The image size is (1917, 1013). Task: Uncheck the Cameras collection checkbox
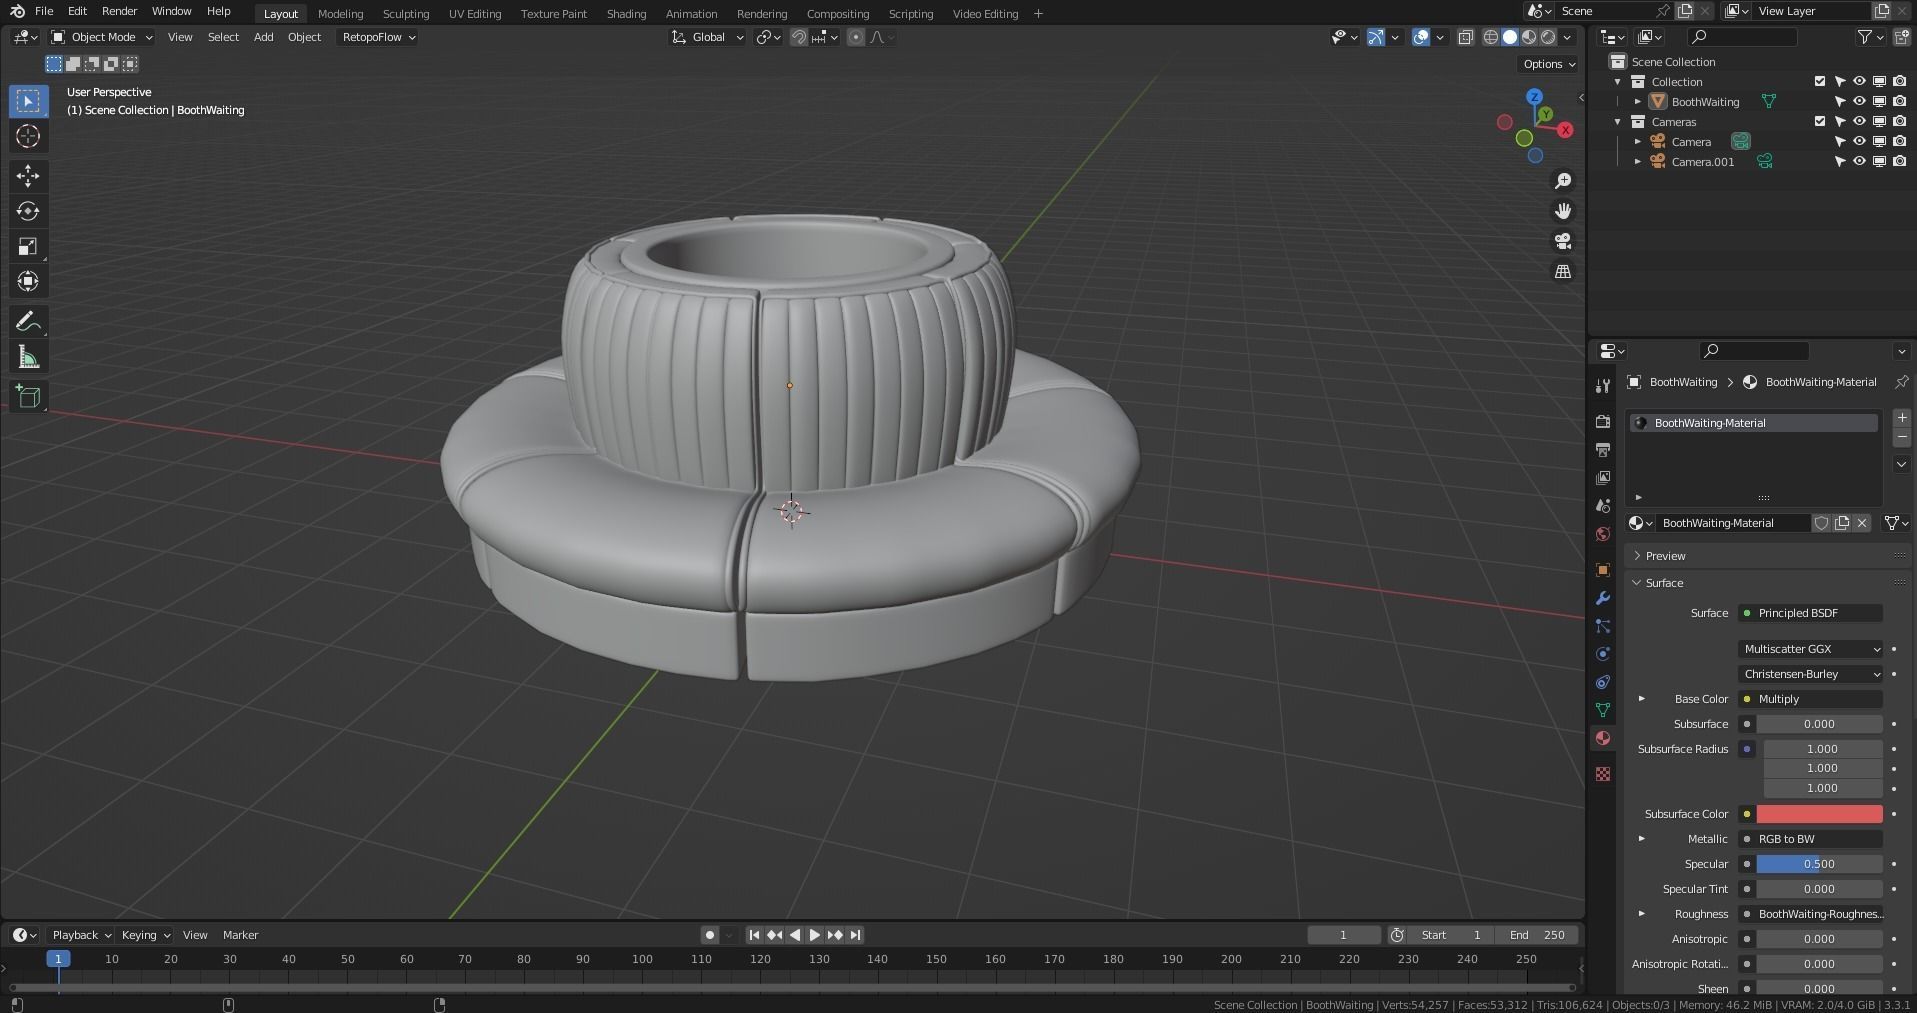(1820, 122)
